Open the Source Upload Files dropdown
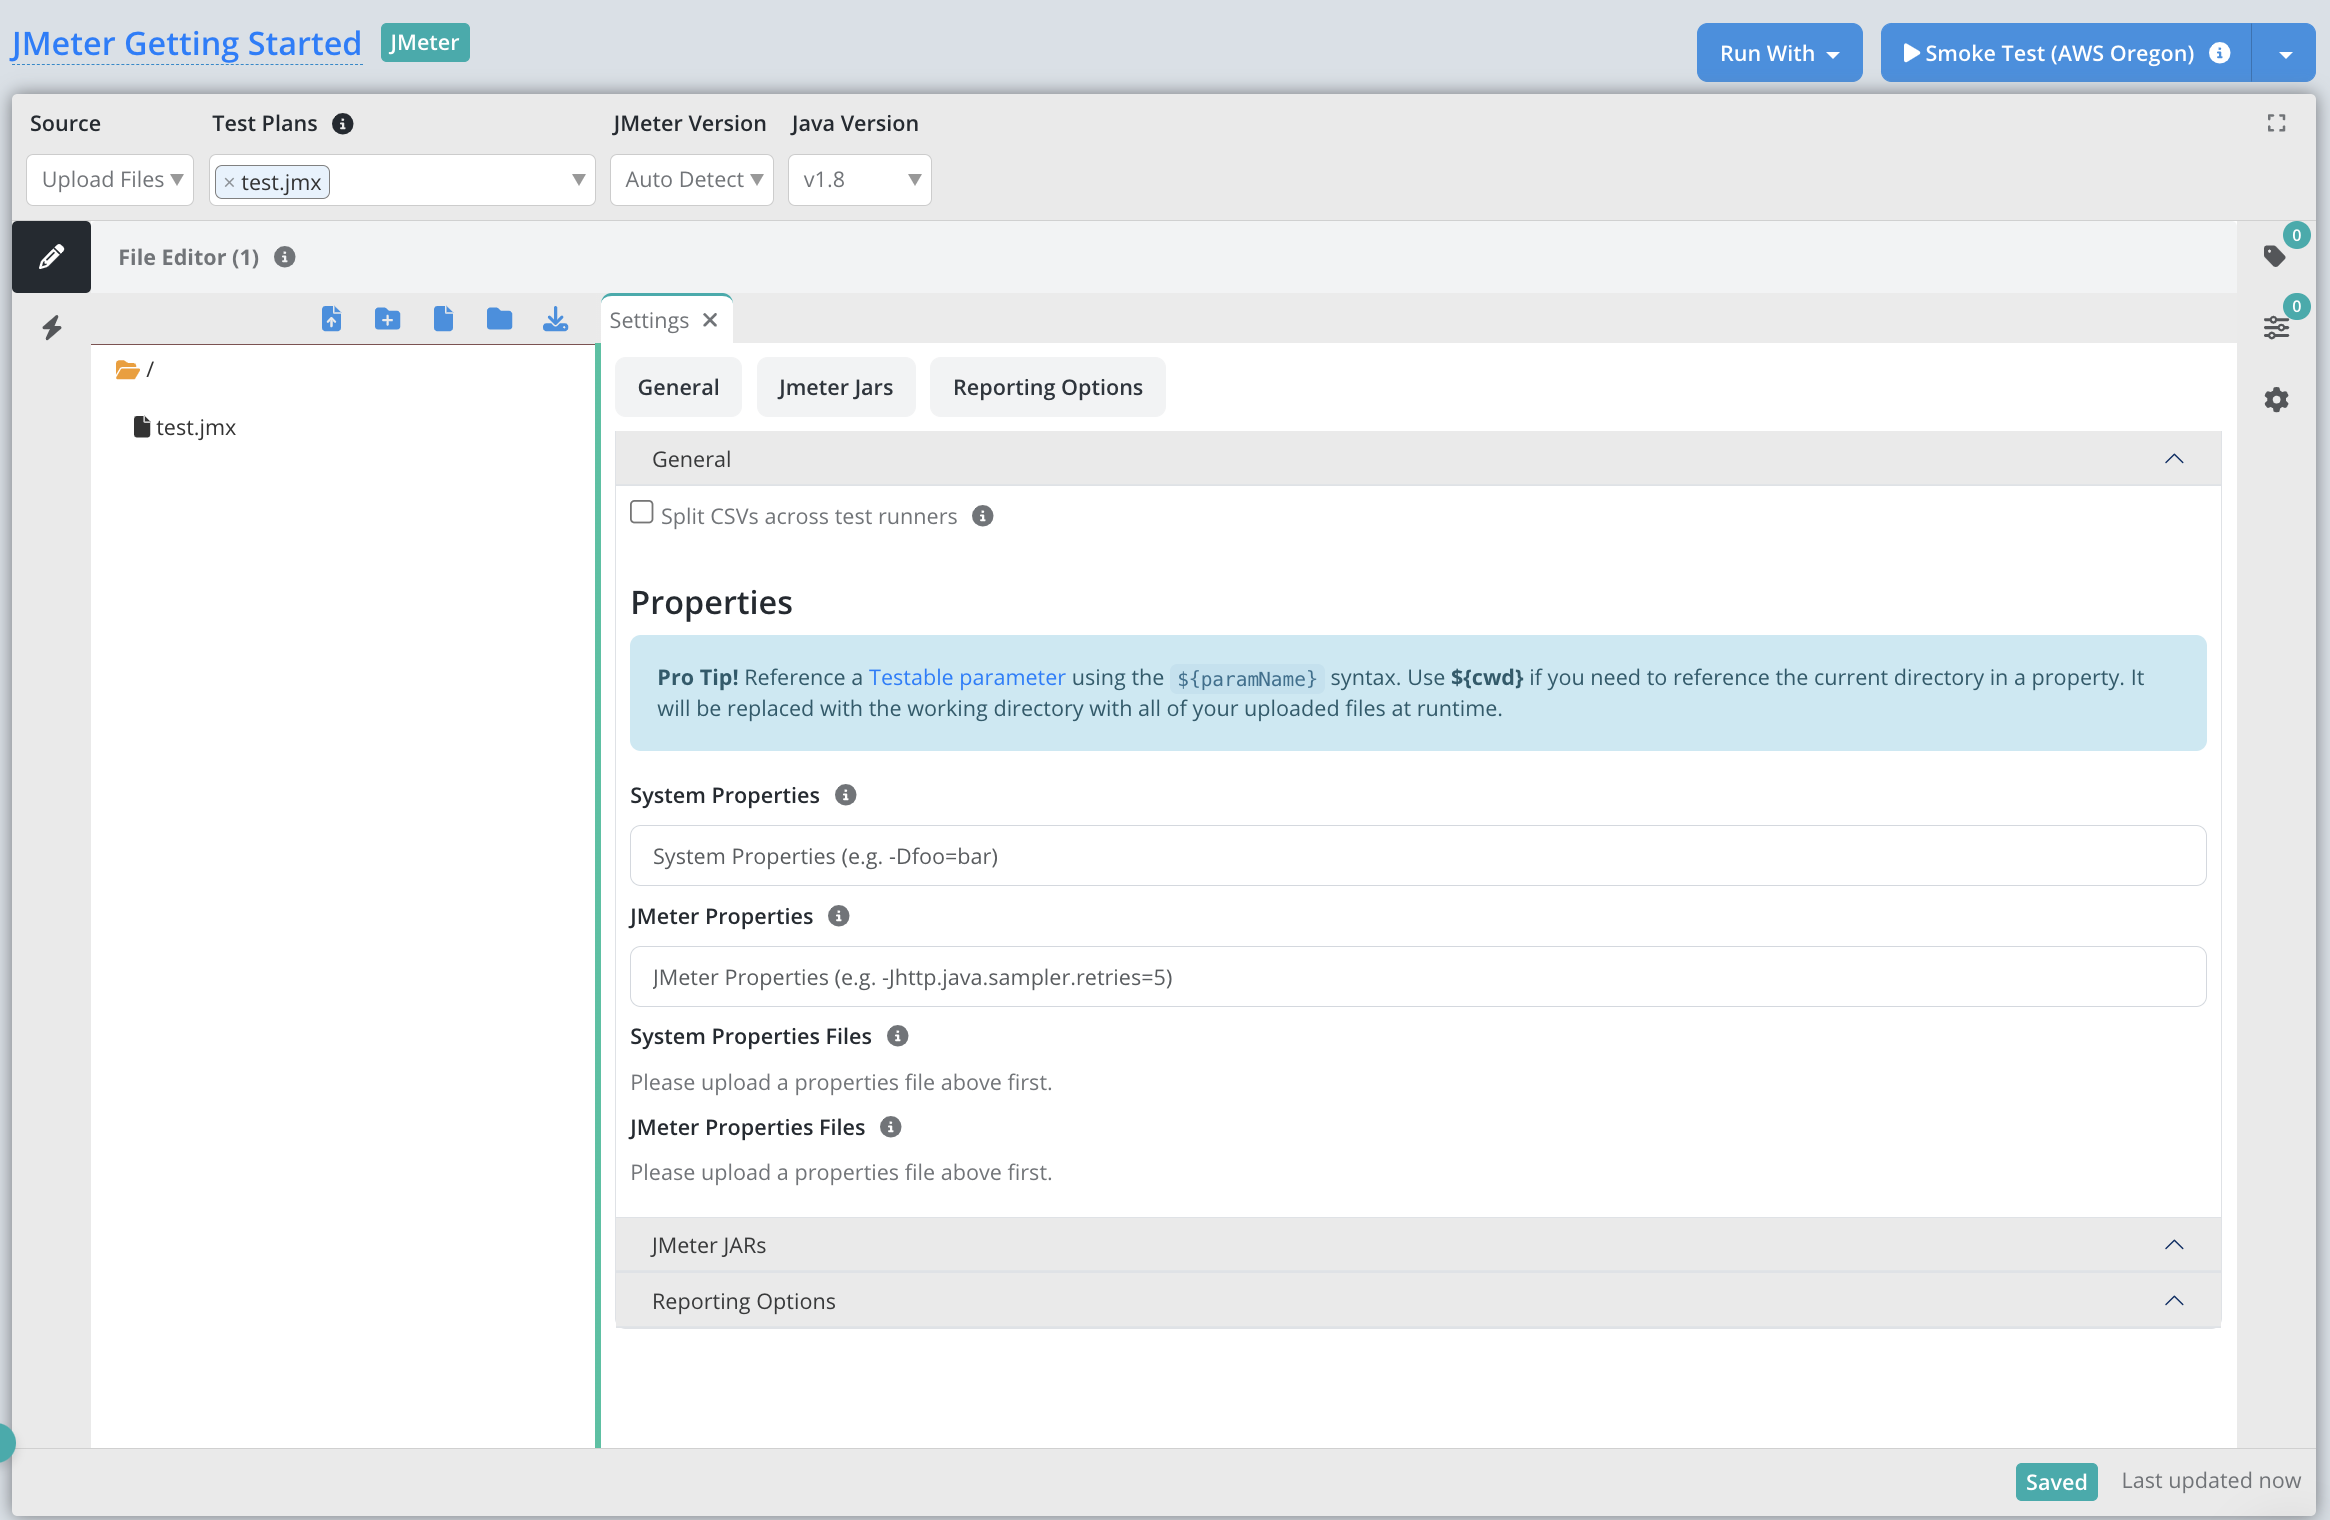Viewport: 2330px width, 1520px height. point(110,180)
